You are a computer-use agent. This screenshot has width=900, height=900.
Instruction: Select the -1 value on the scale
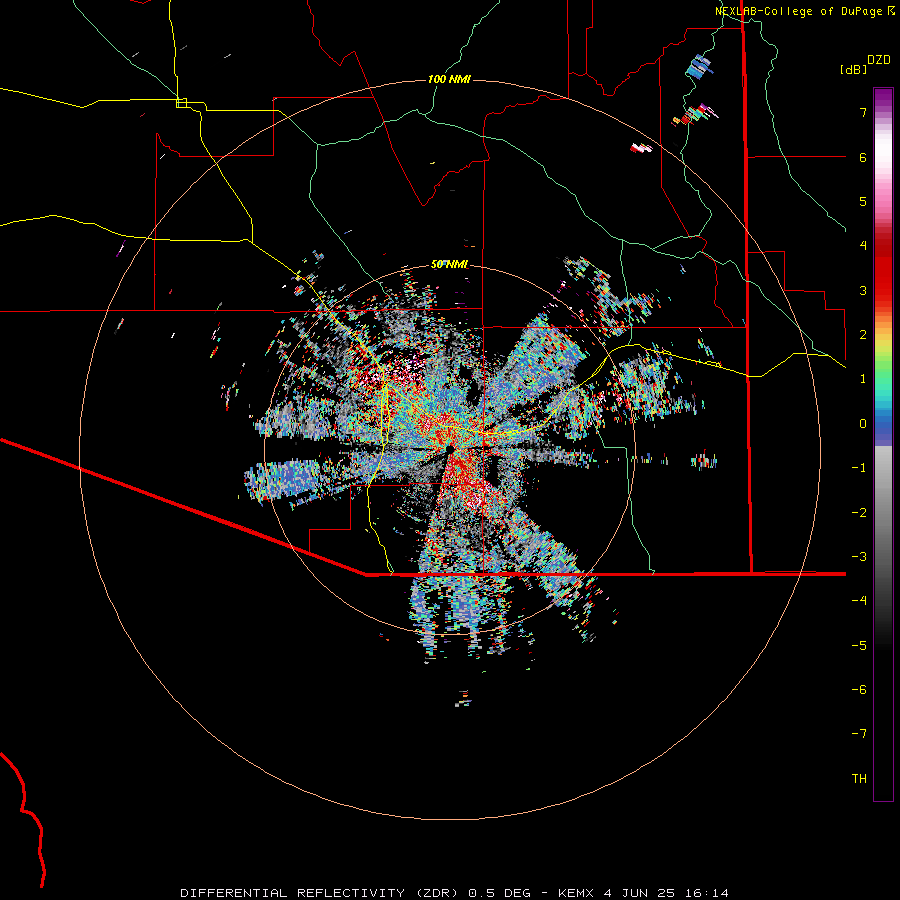click(859, 468)
